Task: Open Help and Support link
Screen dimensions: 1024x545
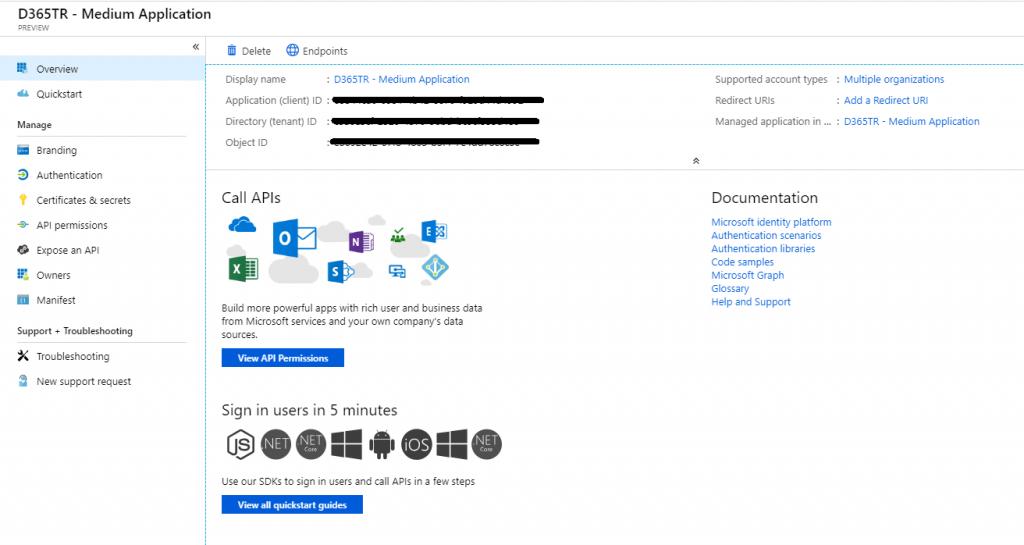Action: click(x=751, y=302)
